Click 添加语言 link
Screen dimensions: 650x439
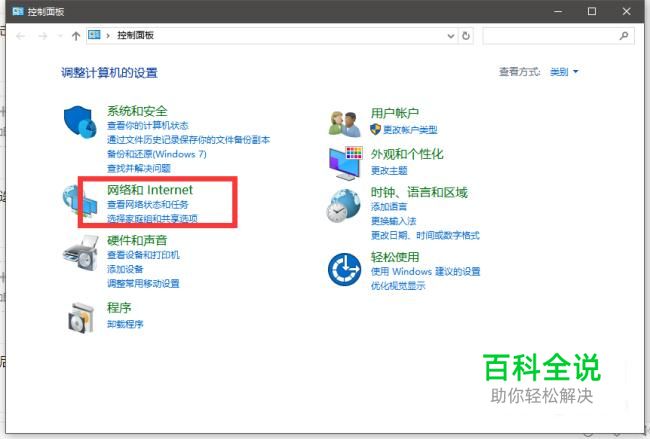(389, 206)
